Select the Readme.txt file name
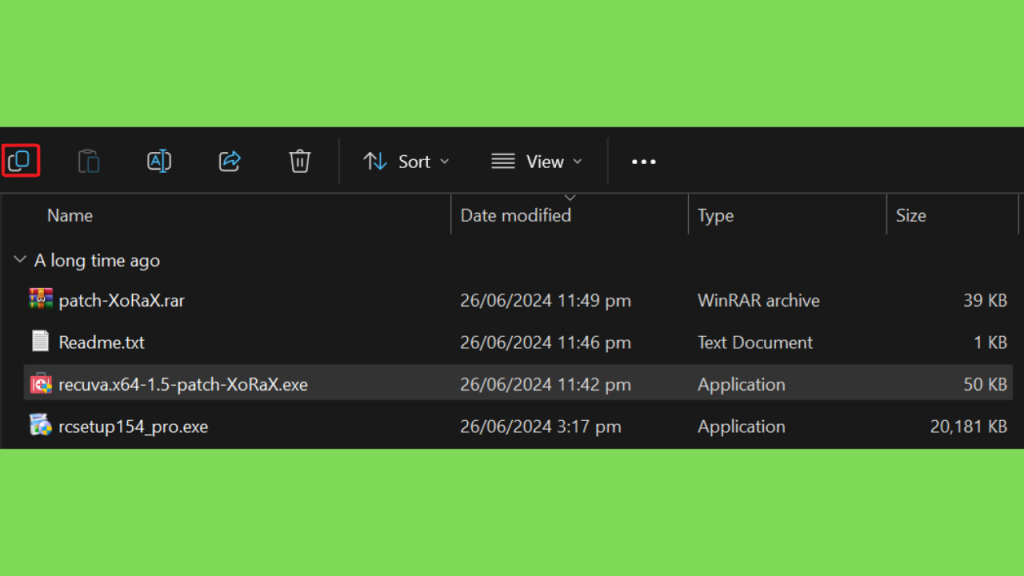Image resolution: width=1024 pixels, height=576 pixels. (x=101, y=342)
